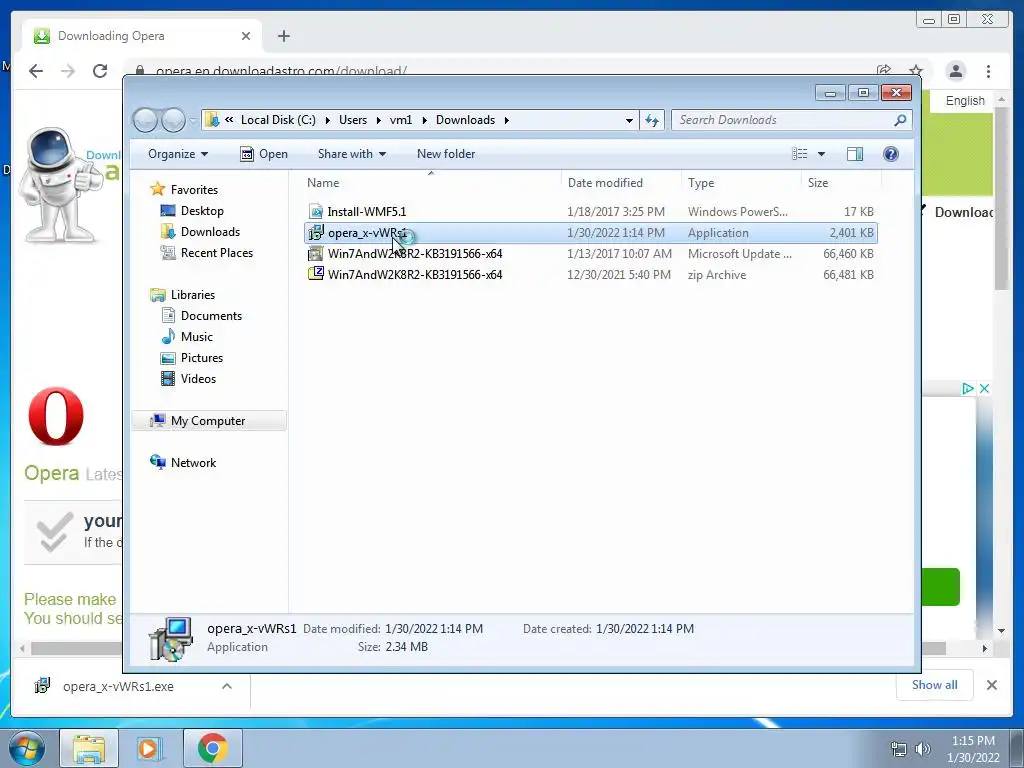Open a new Chrome tab
1024x768 pixels.
tap(283, 36)
